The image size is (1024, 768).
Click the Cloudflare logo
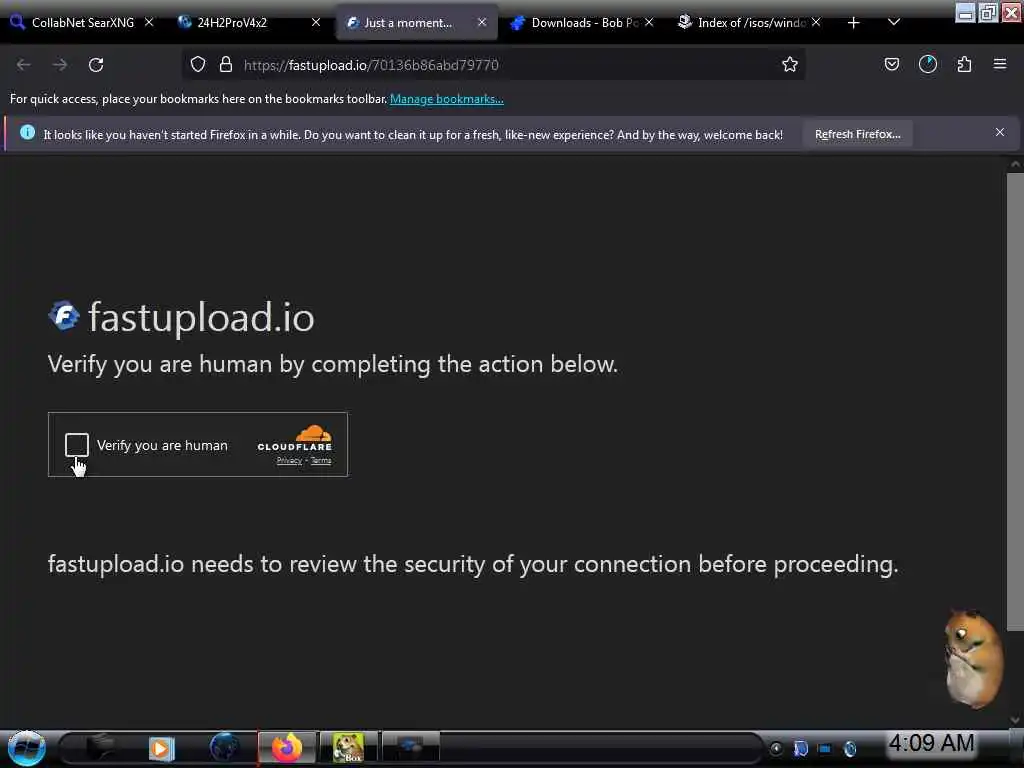[x=295, y=438]
